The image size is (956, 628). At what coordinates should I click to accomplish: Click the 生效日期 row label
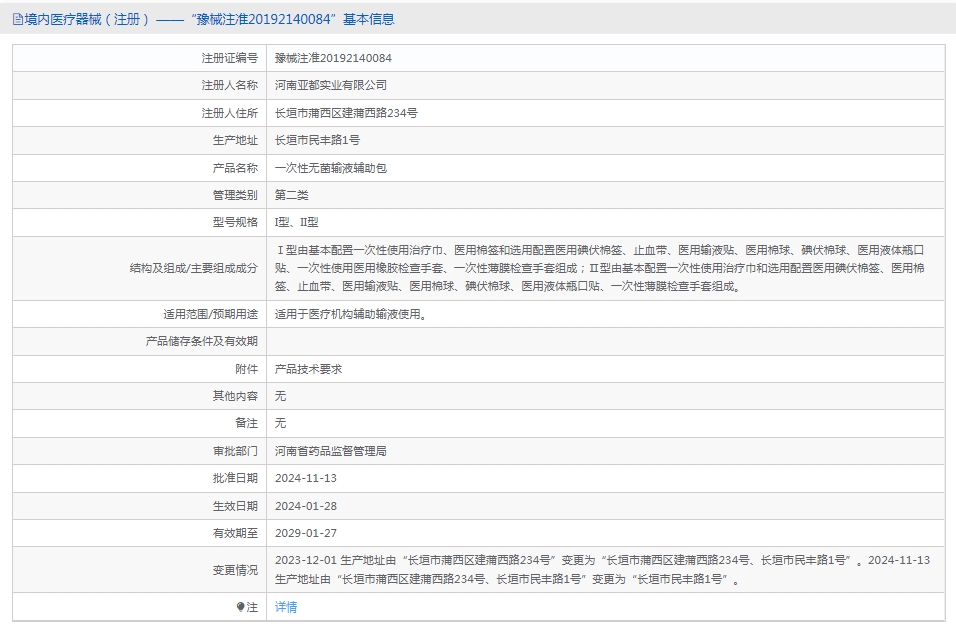coord(235,506)
